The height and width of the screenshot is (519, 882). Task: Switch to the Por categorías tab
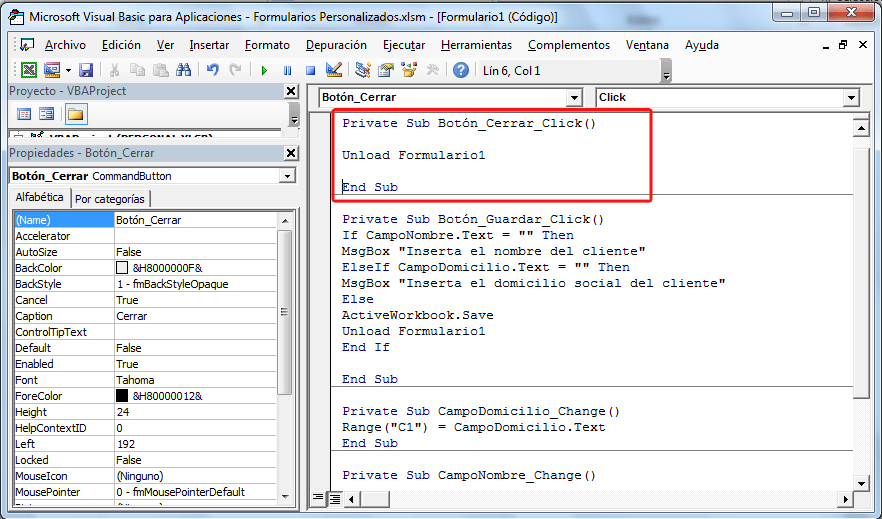(110, 199)
